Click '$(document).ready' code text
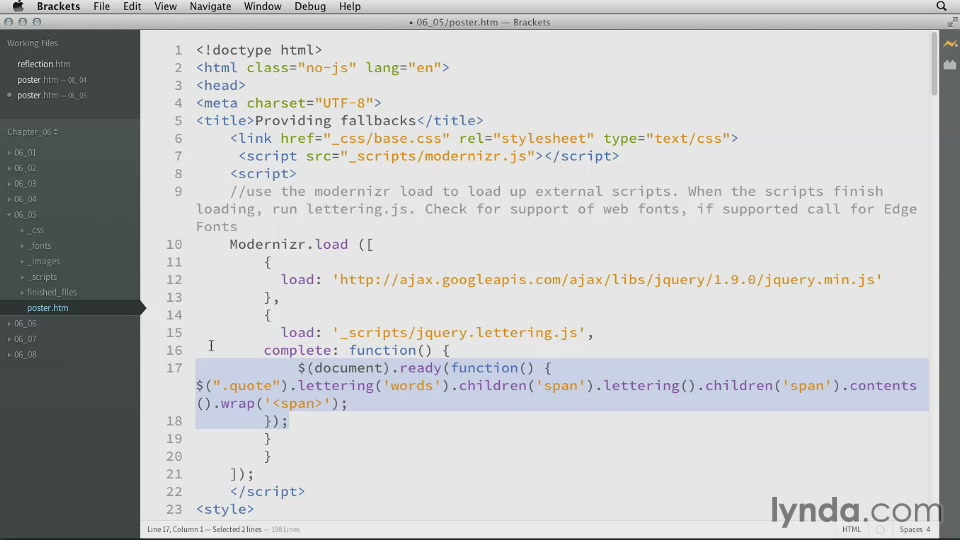The width and height of the screenshot is (960, 540). 370,368
